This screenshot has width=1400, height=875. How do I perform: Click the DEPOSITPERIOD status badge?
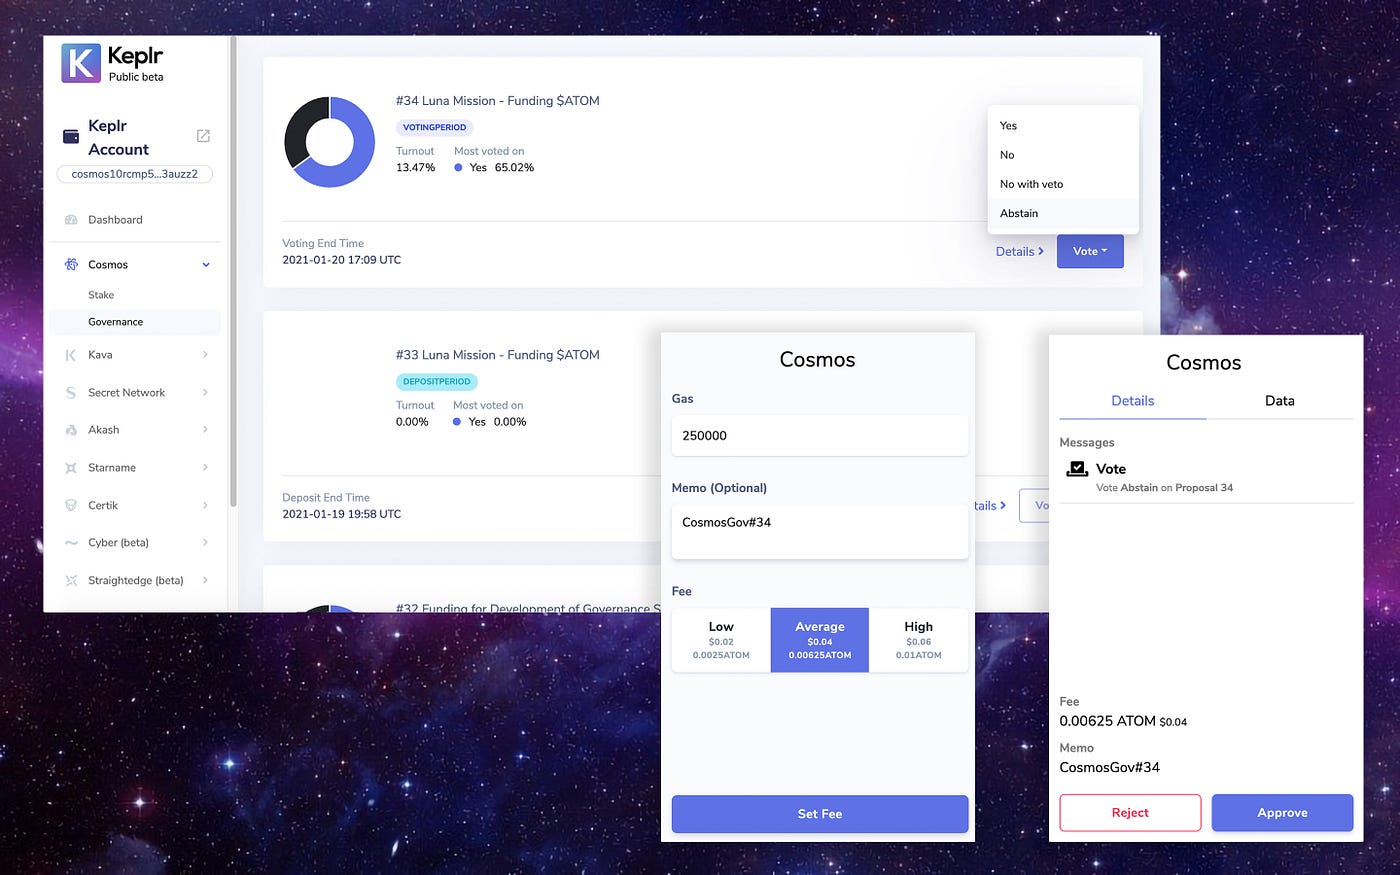point(437,382)
